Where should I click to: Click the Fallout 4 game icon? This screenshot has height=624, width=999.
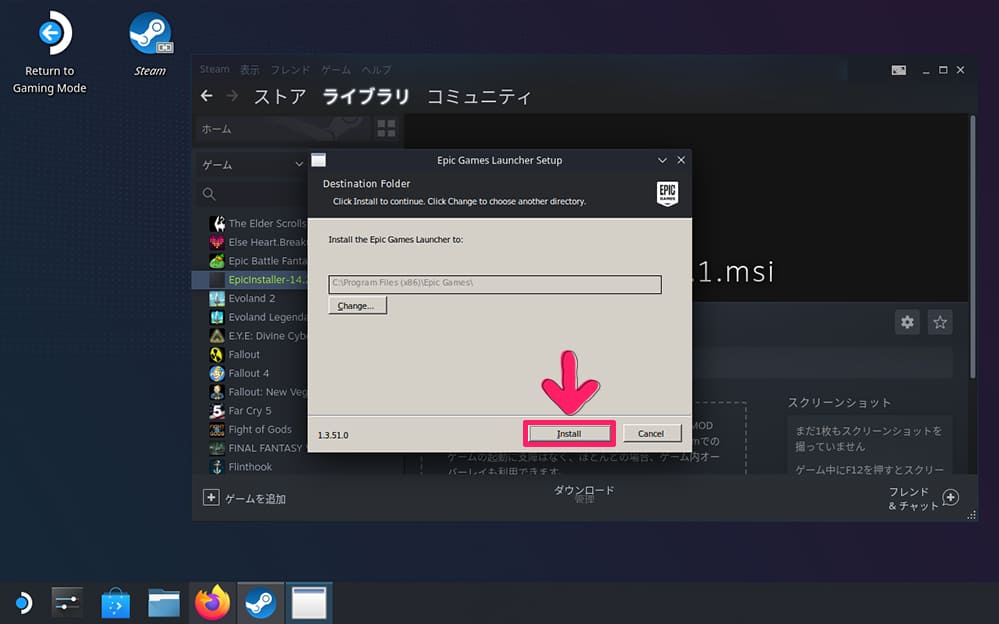(217, 373)
